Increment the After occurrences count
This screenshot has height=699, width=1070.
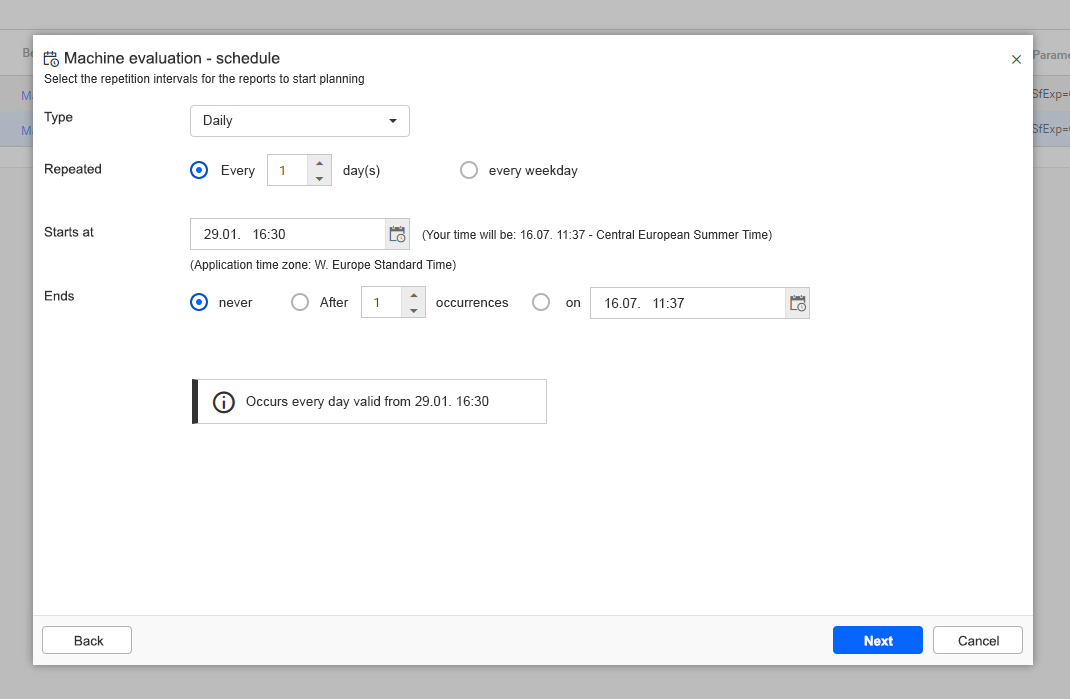[414, 295]
